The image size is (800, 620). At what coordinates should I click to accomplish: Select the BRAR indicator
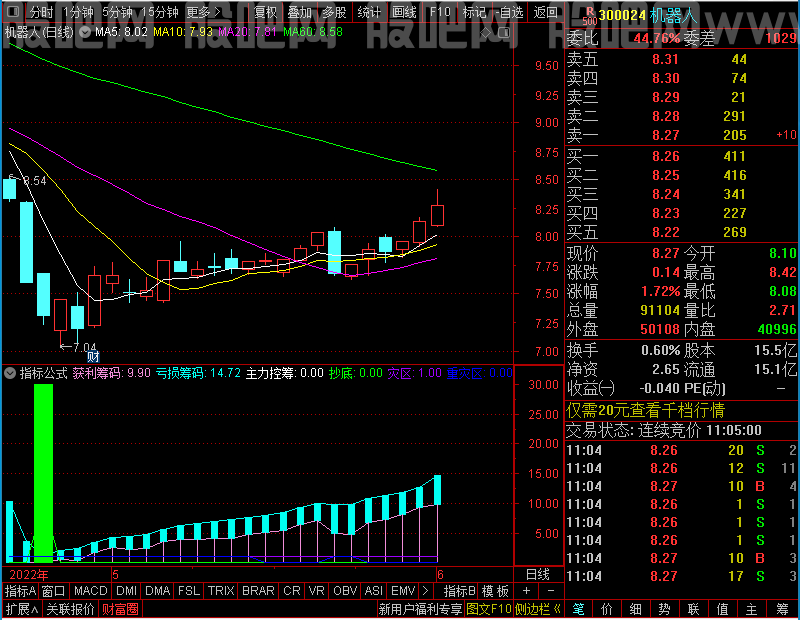pos(258,591)
